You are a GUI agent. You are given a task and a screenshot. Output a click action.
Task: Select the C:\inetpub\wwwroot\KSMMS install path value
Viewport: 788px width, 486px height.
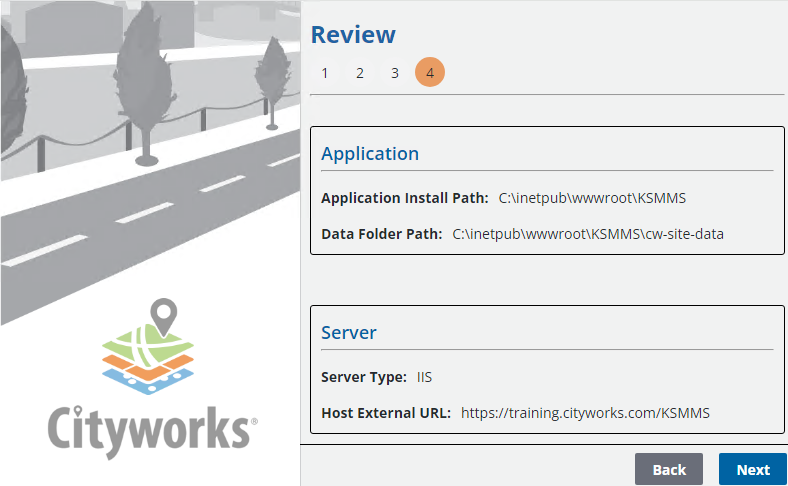592,198
